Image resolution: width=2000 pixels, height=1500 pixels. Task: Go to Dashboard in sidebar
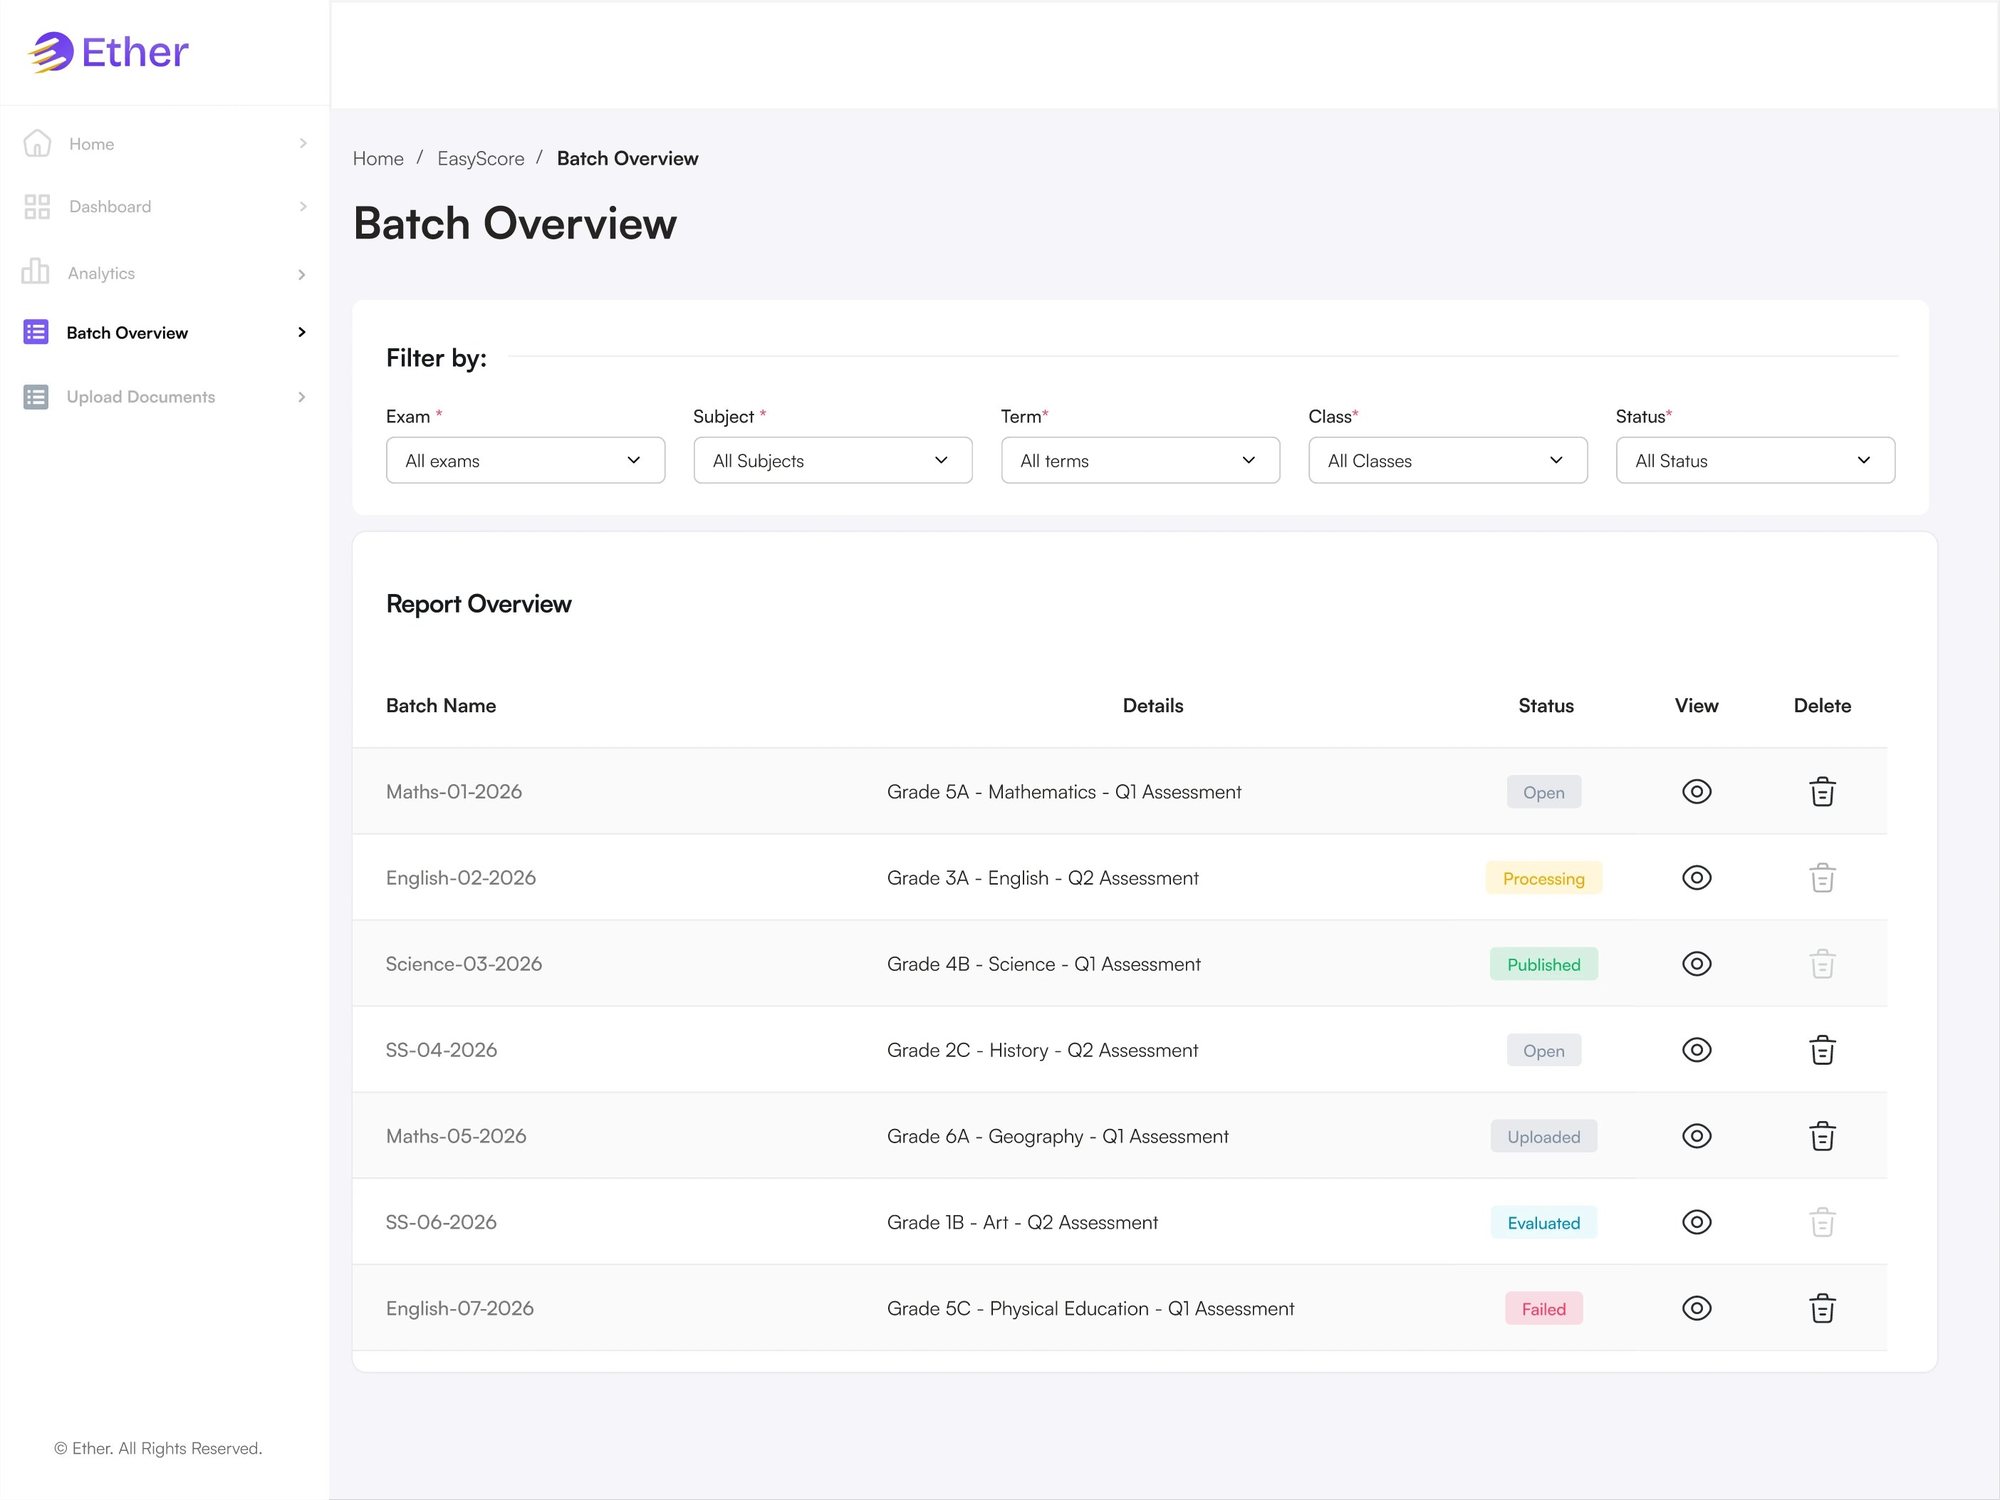pyautogui.click(x=110, y=207)
